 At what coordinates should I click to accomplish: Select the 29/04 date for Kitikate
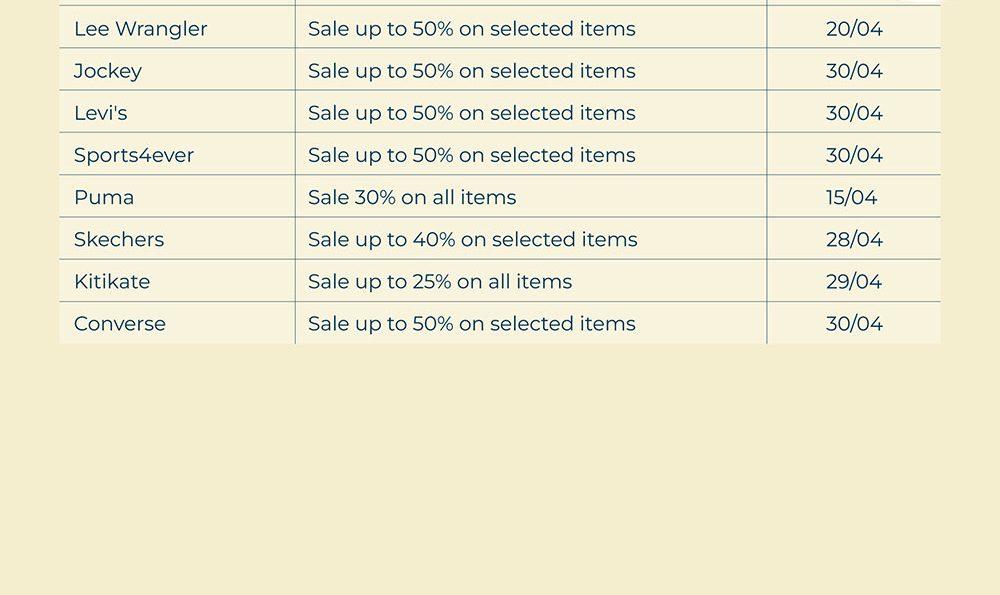[x=854, y=281]
